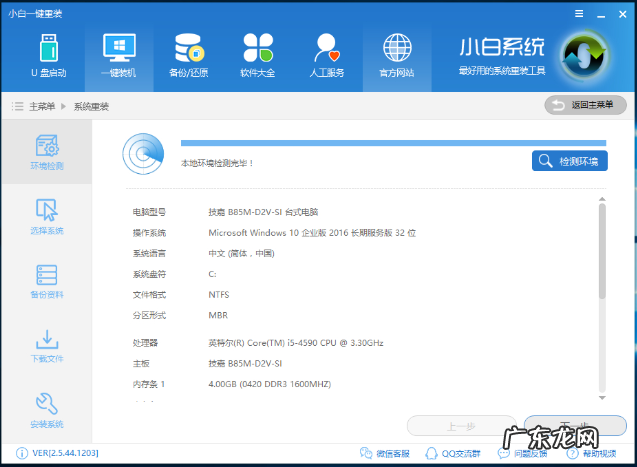Image resolution: width=637 pixels, height=467 pixels.
Task: Click the info list scrollbar thumb
Action: click(x=602, y=251)
